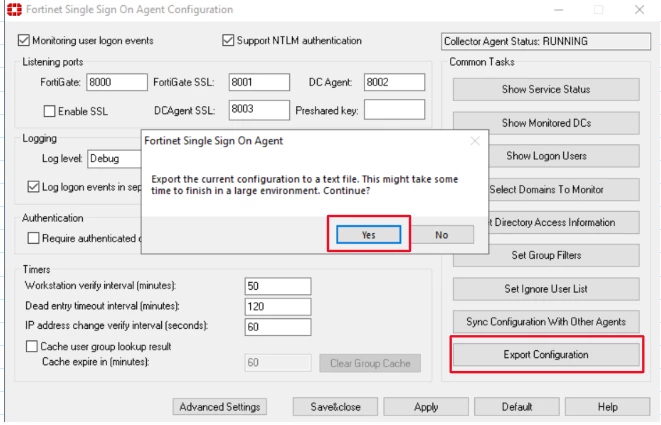Click Cache expire in minutes field
The width and height of the screenshot is (661, 425).
(x=278, y=363)
